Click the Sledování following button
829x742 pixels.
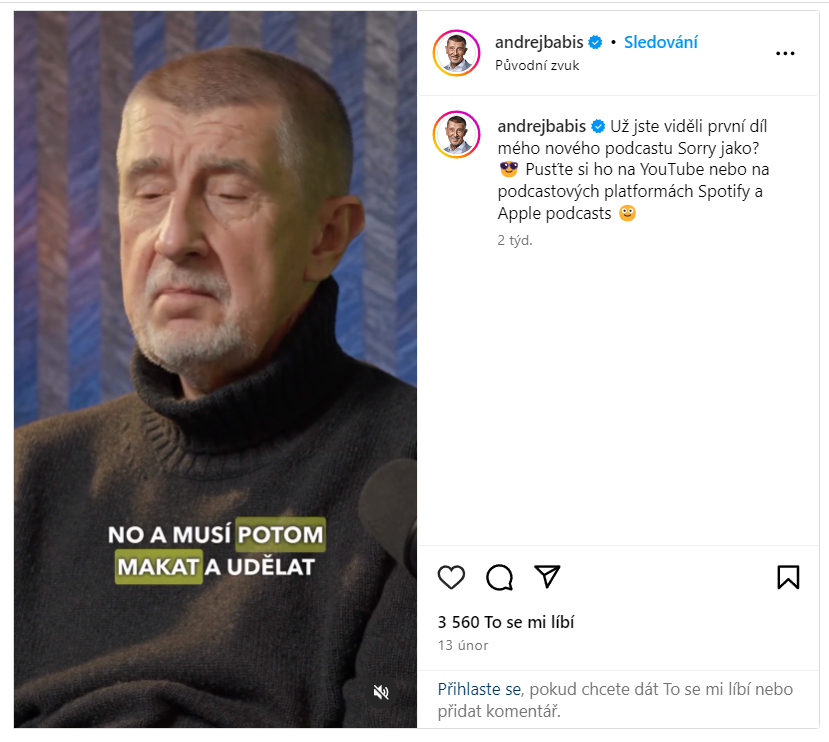click(x=660, y=43)
